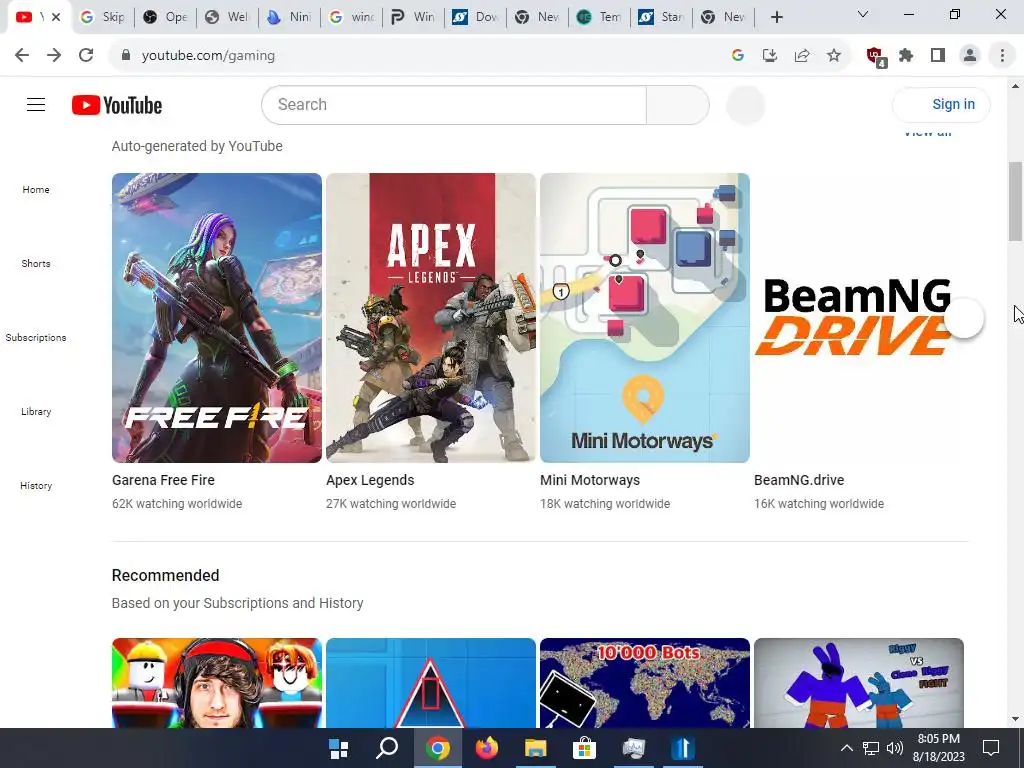Click the Google icon in the address bar
Image resolution: width=1024 pixels, height=768 pixels.
coord(738,56)
